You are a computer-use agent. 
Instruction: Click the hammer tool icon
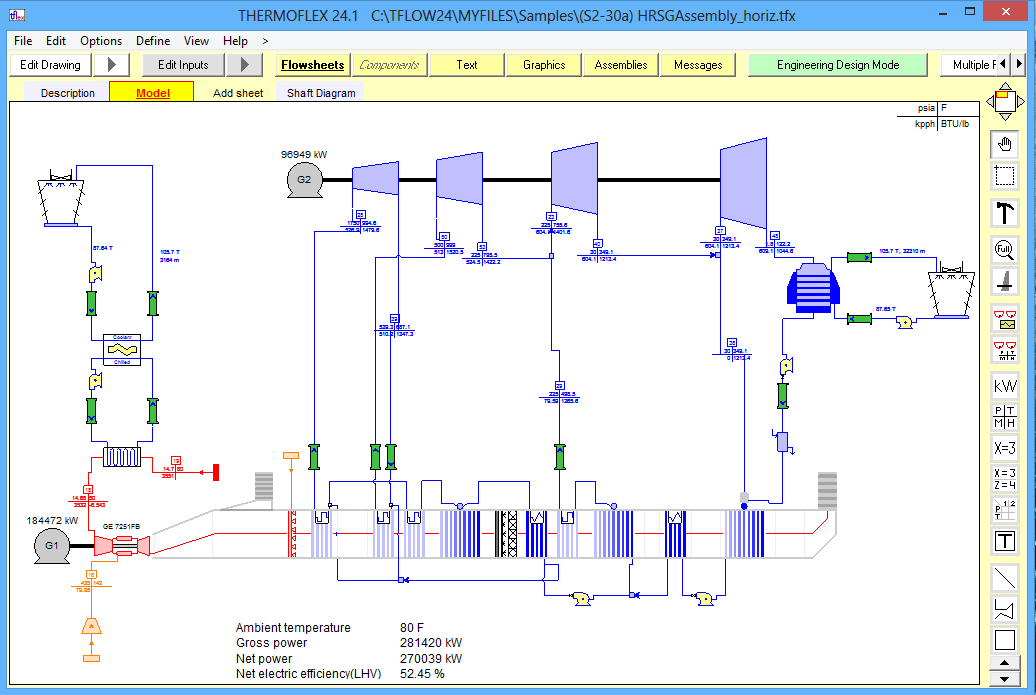point(1005,213)
